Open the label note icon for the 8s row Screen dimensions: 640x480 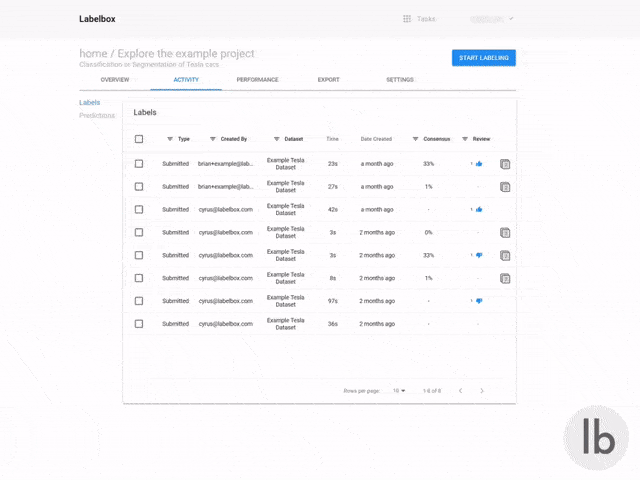[505, 278]
